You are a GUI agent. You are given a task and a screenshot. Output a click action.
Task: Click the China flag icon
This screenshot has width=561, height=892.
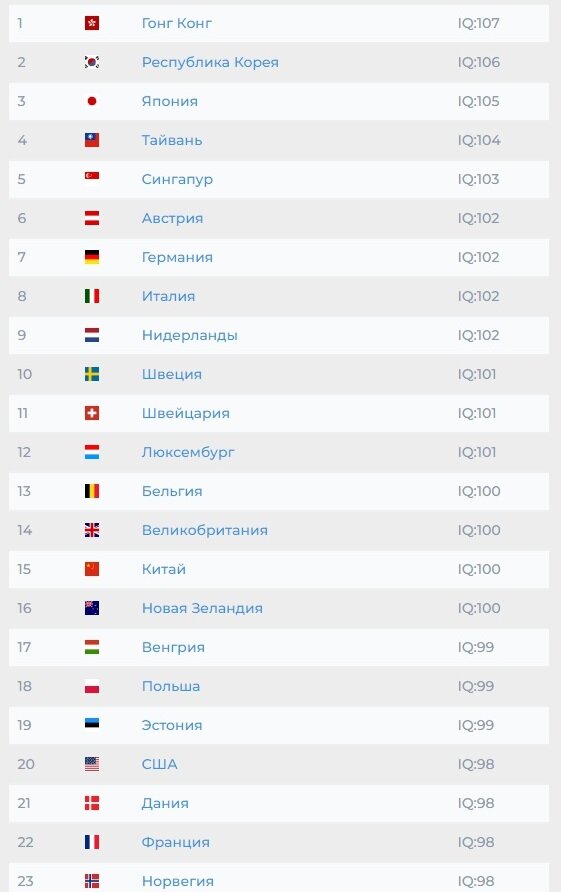click(x=92, y=569)
